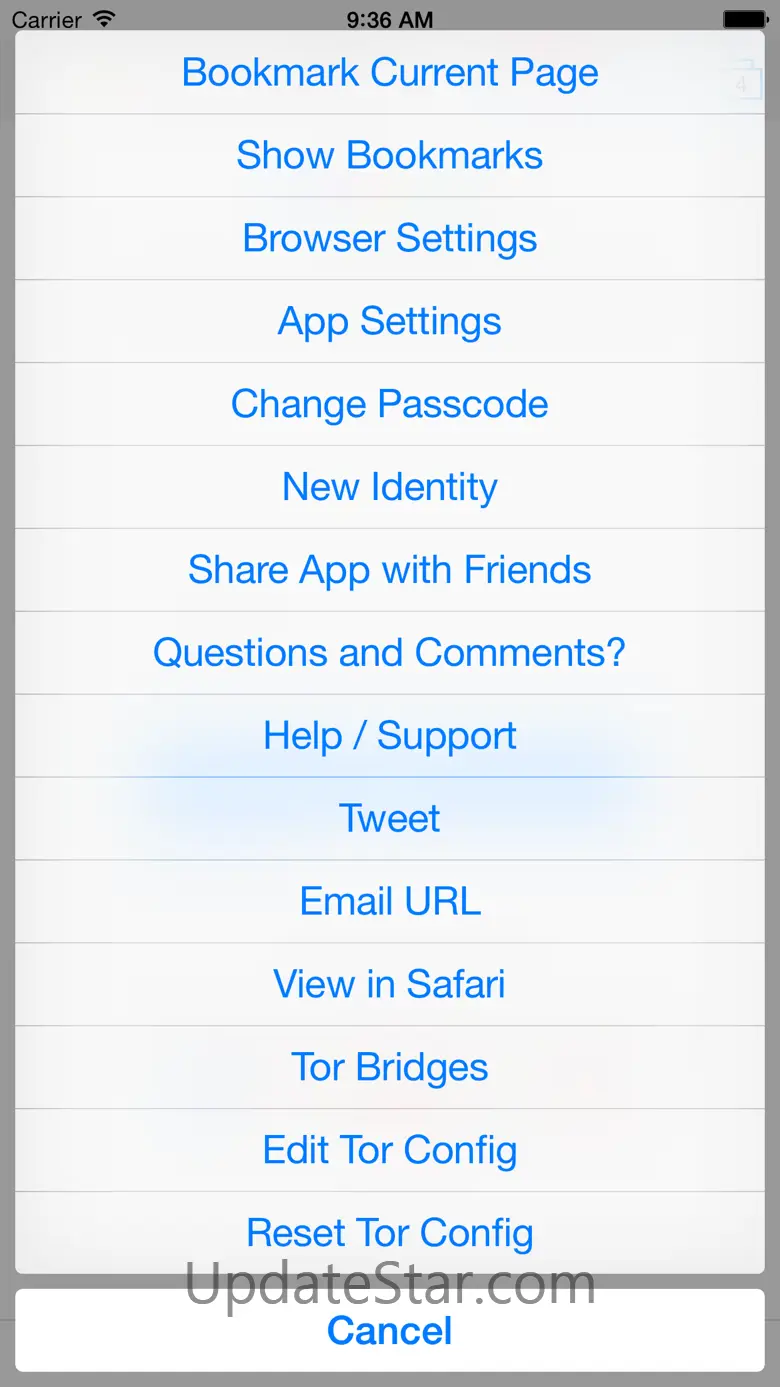Open Tor Bridges settings

point(390,1068)
